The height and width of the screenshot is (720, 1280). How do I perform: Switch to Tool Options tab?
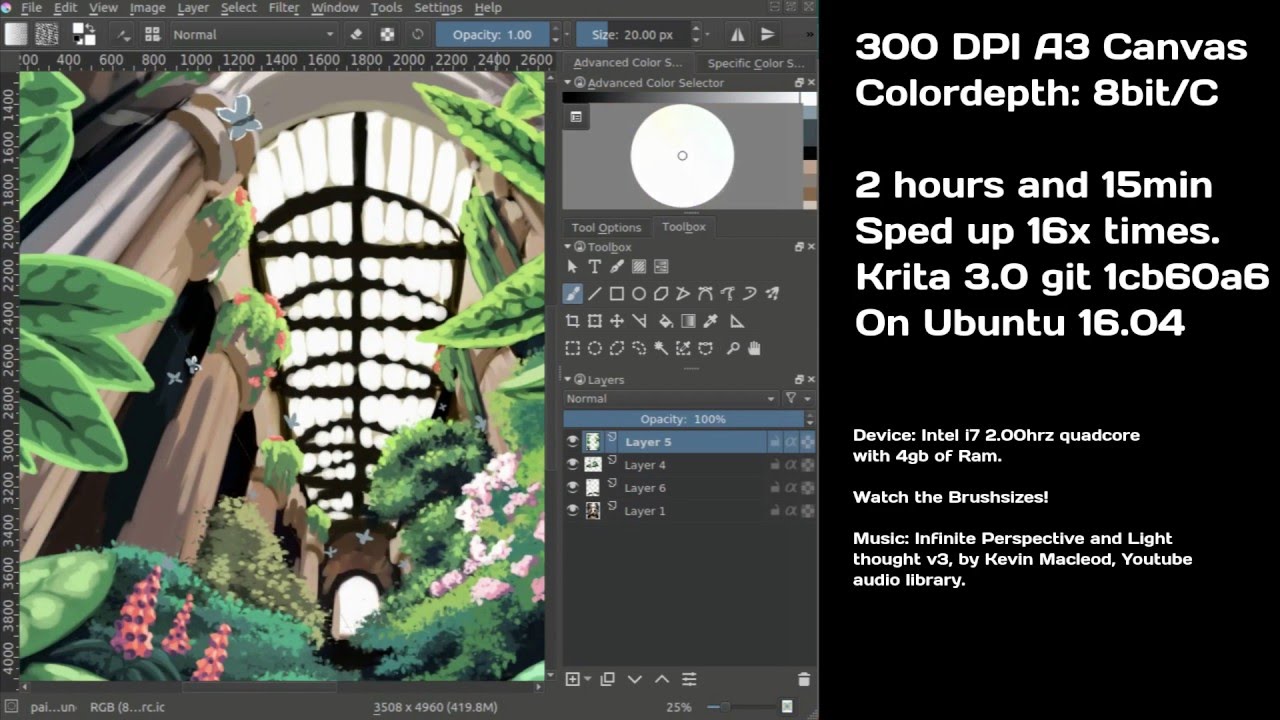click(606, 227)
